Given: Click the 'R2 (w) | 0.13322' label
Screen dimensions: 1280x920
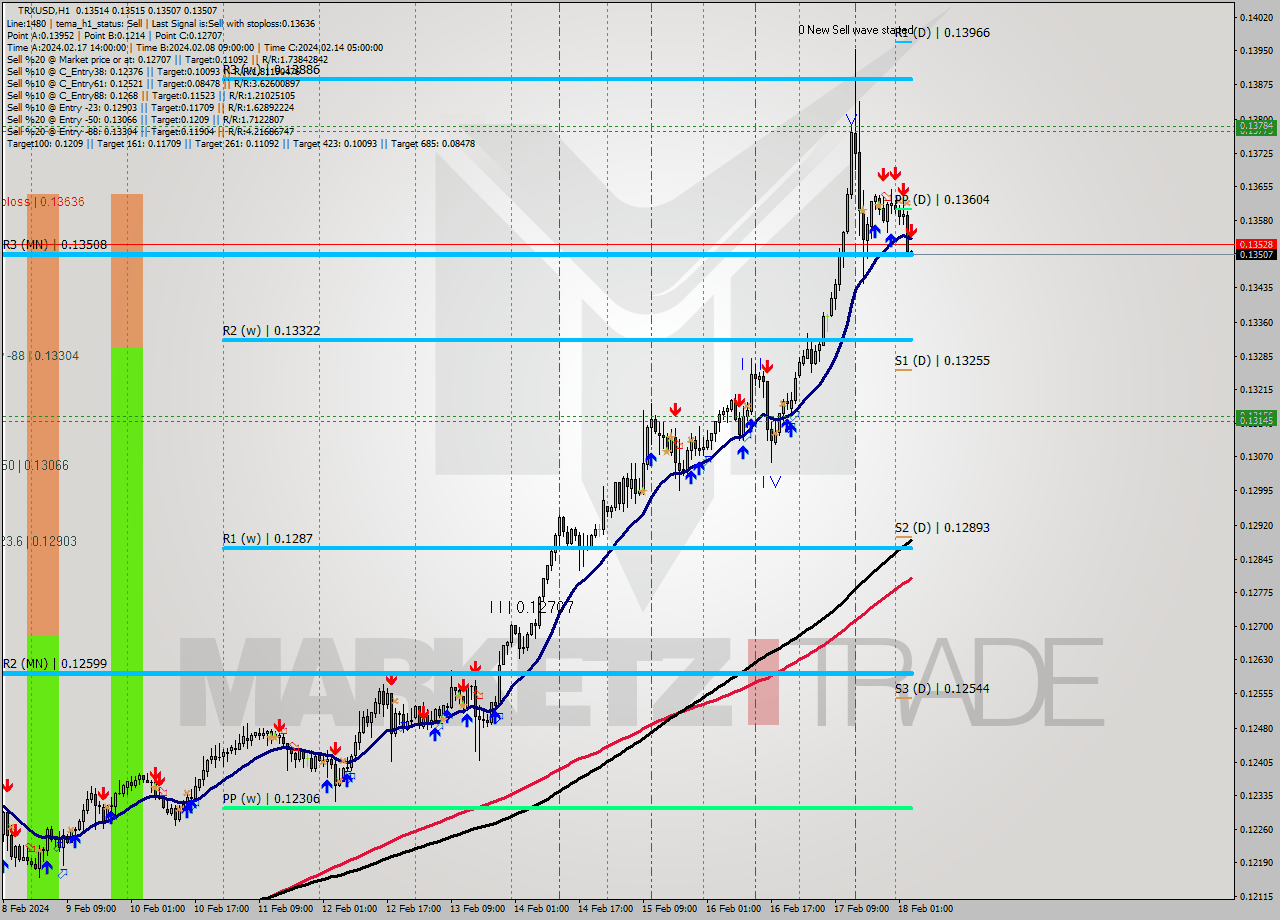Looking at the screenshot, I should 271,330.
